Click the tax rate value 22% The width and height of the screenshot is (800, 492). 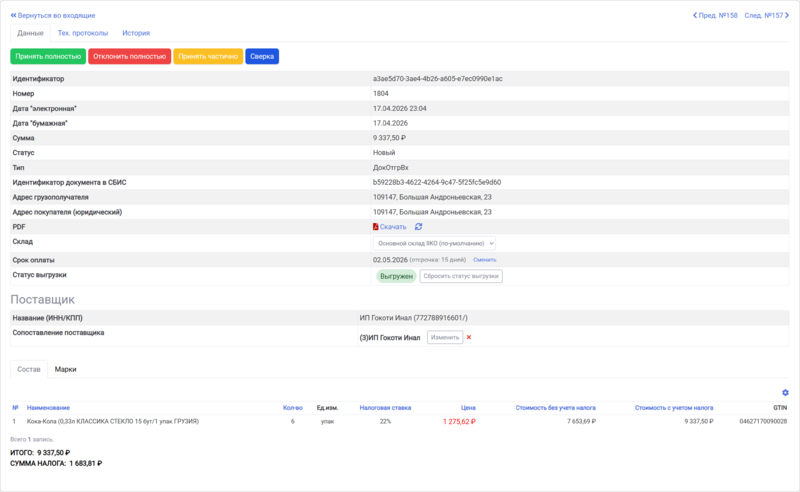point(385,422)
